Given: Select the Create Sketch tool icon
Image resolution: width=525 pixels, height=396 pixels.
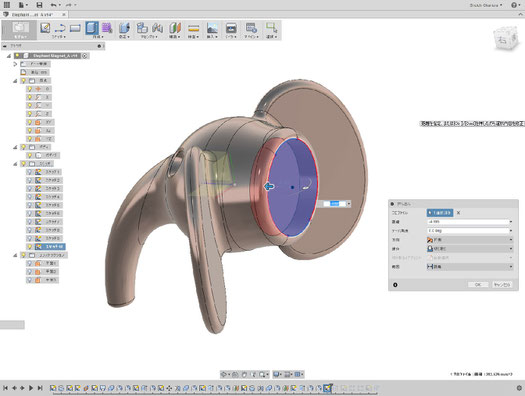Looking at the screenshot, I should point(45,28).
